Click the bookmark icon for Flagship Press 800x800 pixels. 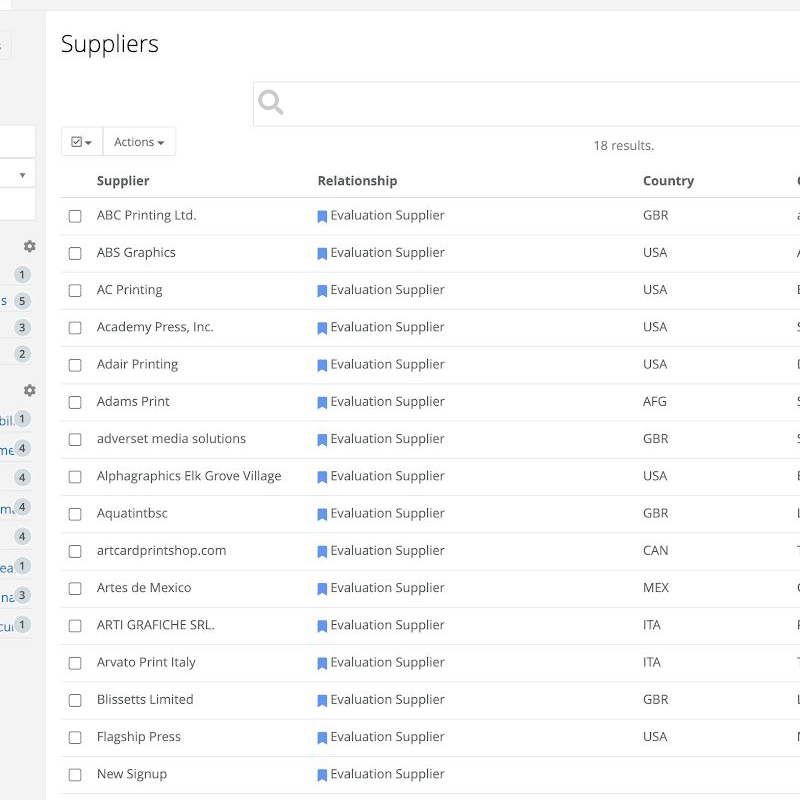pos(322,738)
